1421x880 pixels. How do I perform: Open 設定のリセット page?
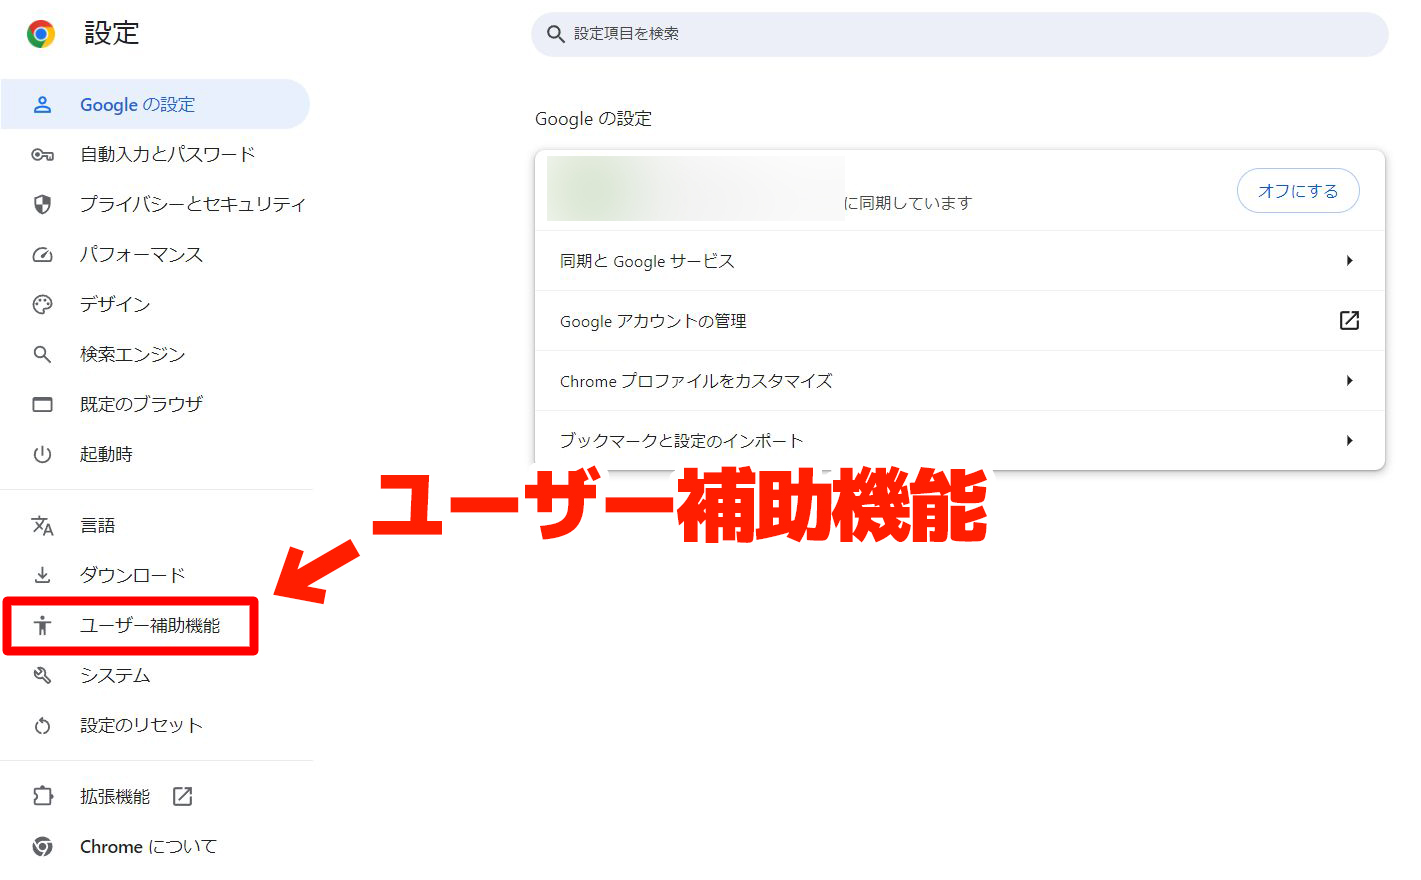tap(155, 725)
